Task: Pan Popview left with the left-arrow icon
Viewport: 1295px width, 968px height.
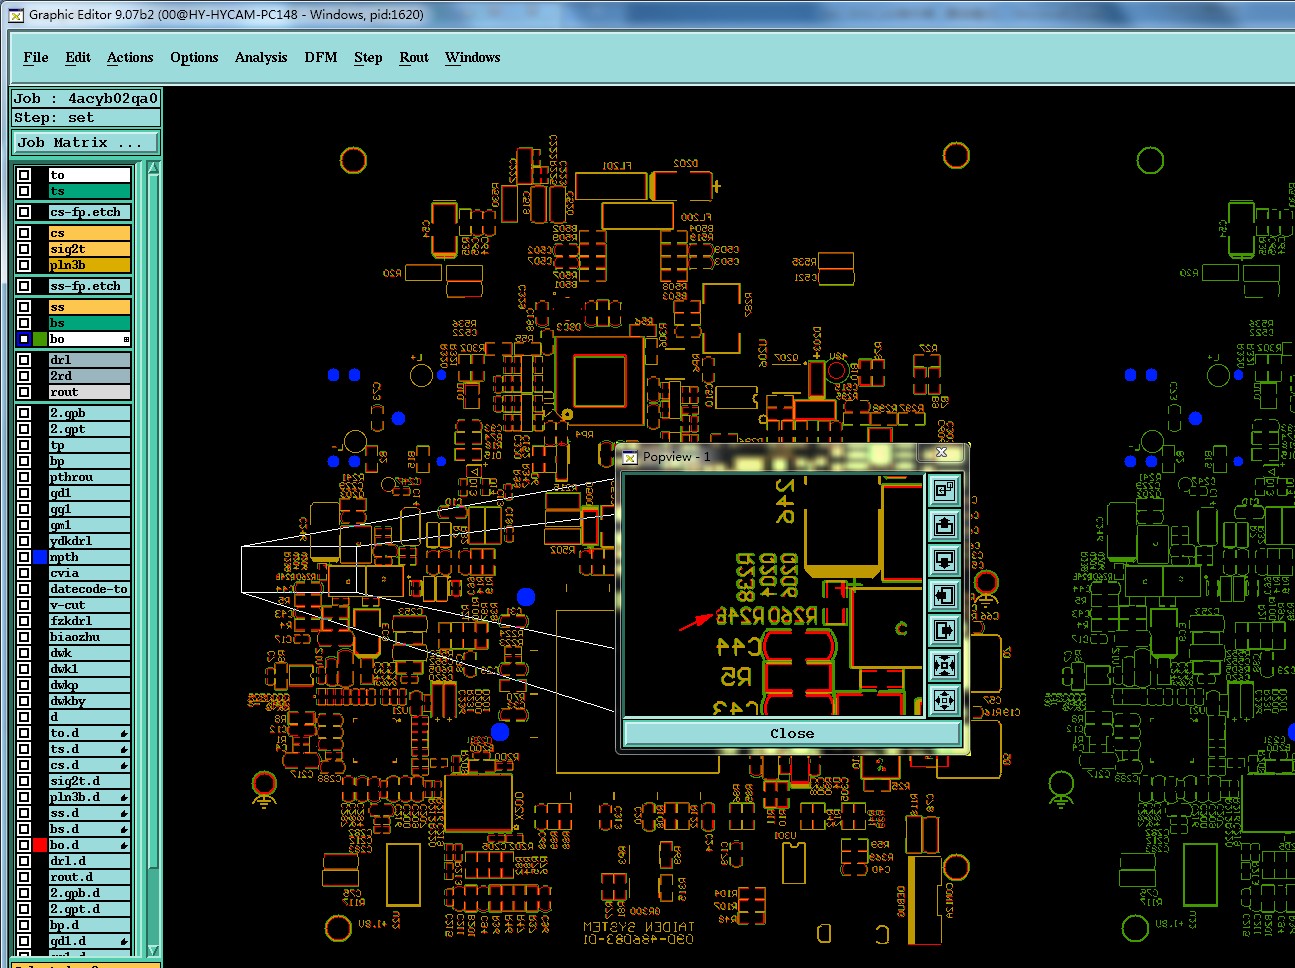Action: 944,595
